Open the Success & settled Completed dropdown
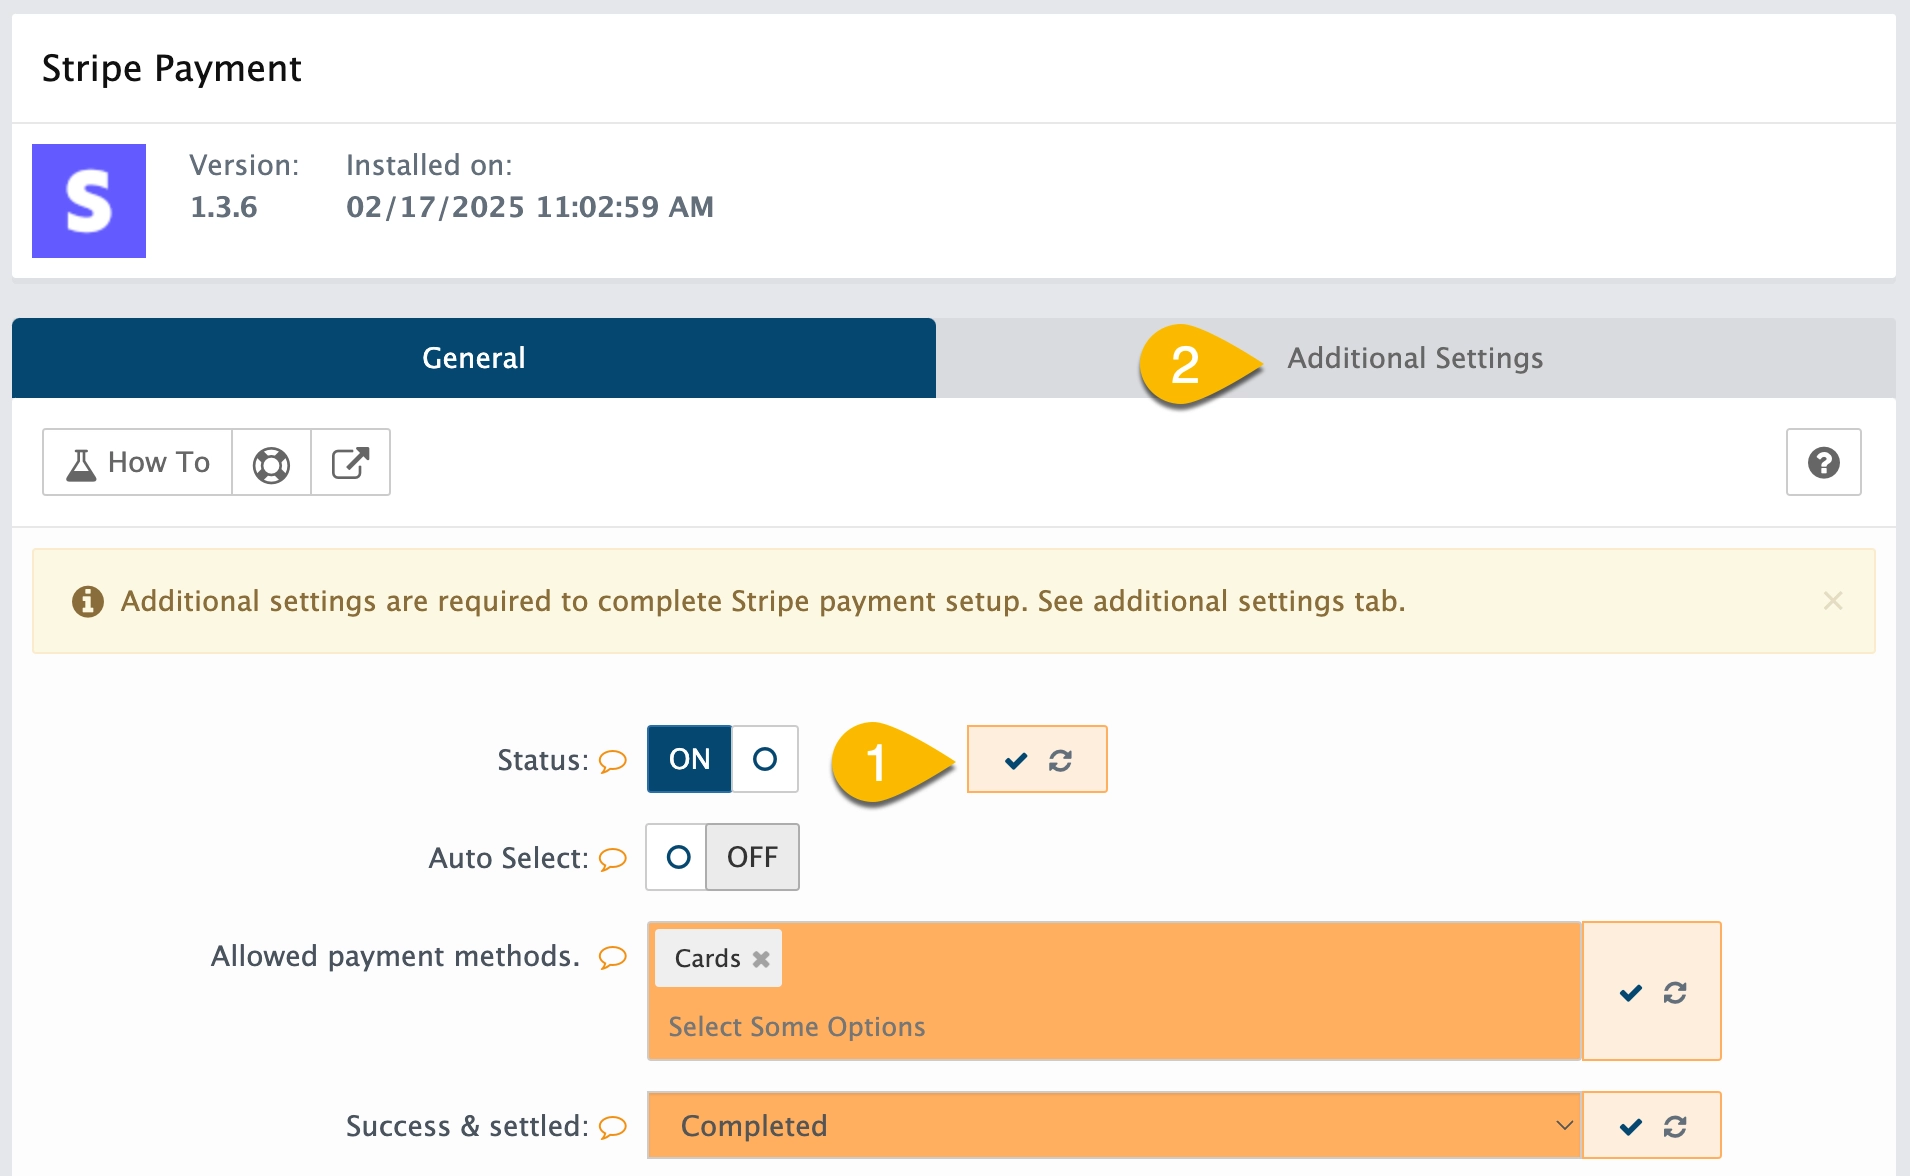This screenshot has width=1910, height=1176. point(1114,1125)
